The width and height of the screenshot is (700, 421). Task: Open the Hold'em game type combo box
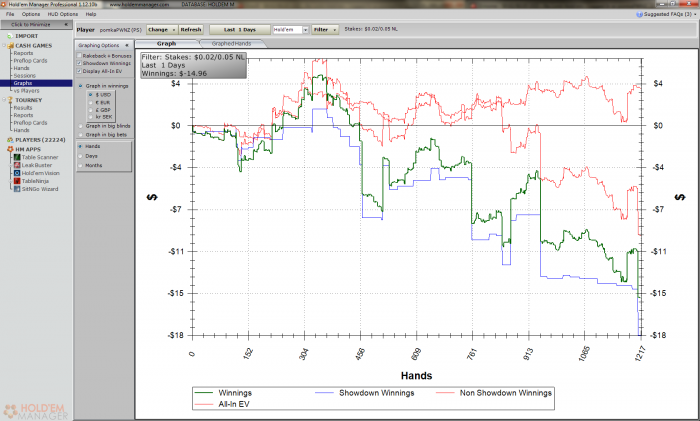291,29
